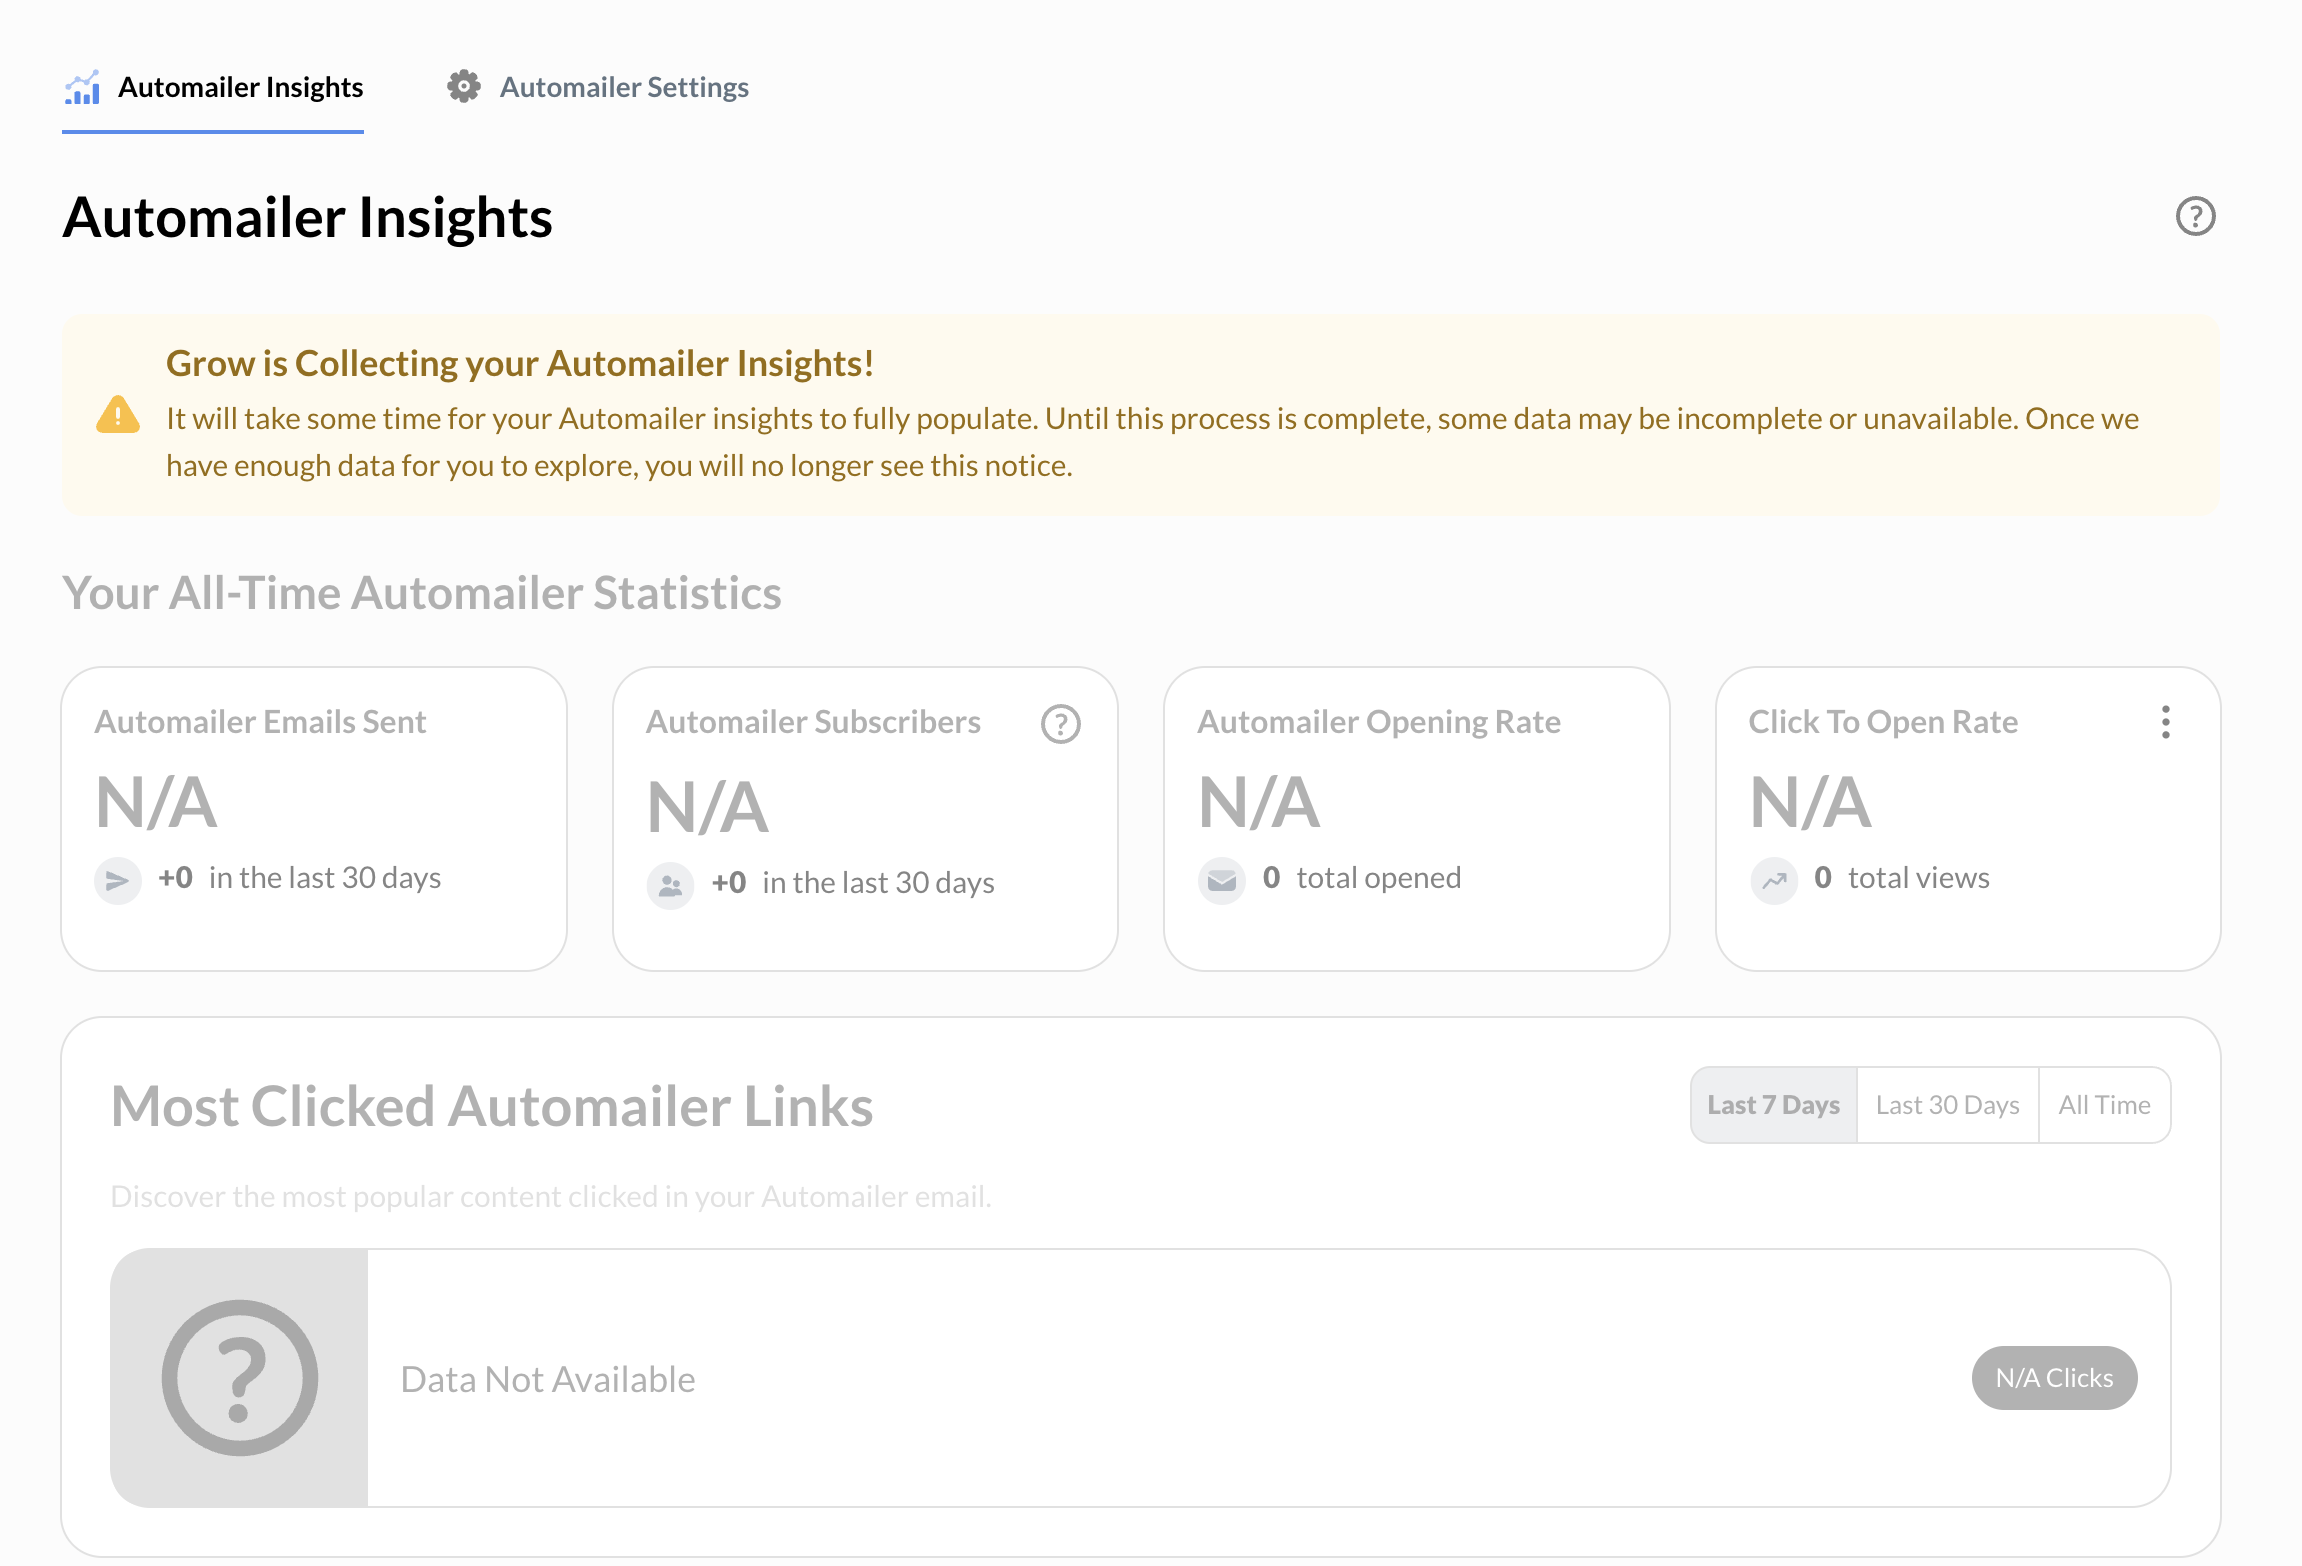Open the page help question mark icon
Image resolution: width=2302 pixels, height=1566 pixels.
pos(2195,216)
